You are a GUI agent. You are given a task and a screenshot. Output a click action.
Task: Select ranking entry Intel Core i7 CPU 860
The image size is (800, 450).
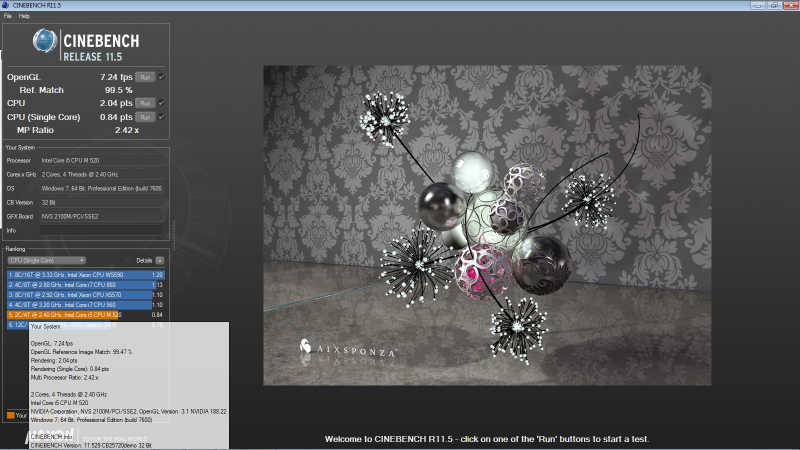tap(86, 285)
